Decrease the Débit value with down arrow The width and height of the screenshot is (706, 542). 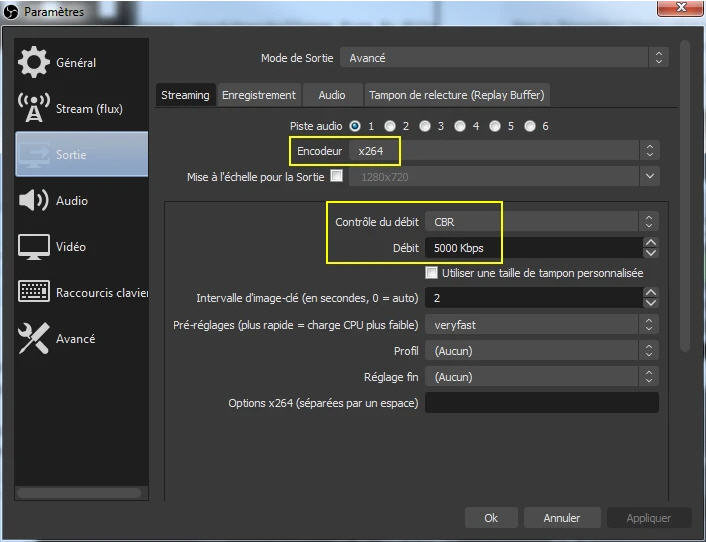coord(651,253)
